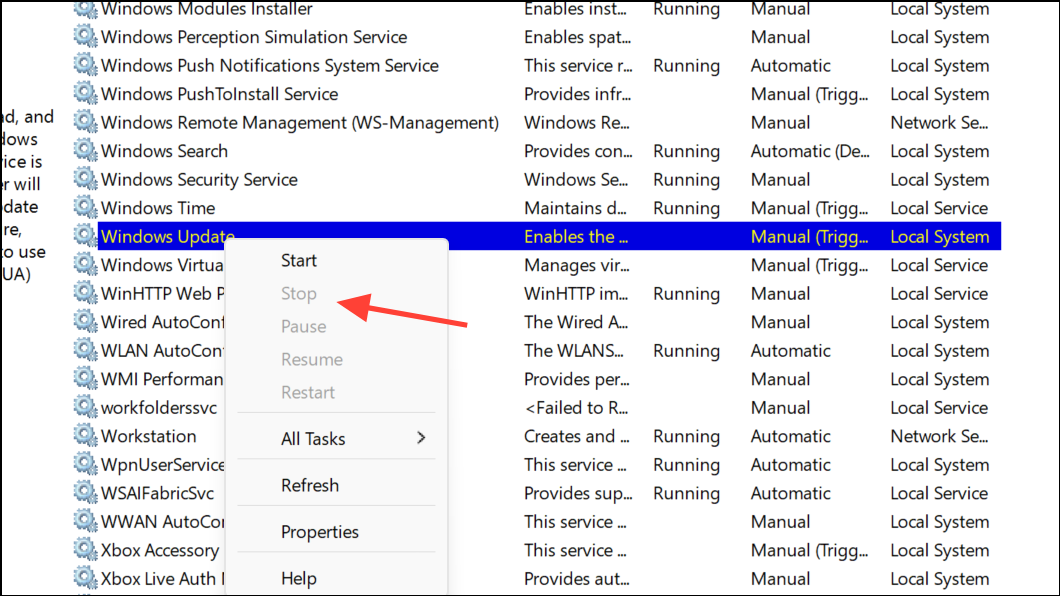Screen dimensions: 1060x596
Task: Click 'Automatic (De...' startup type cell
Action: click(x=810, y=151)
